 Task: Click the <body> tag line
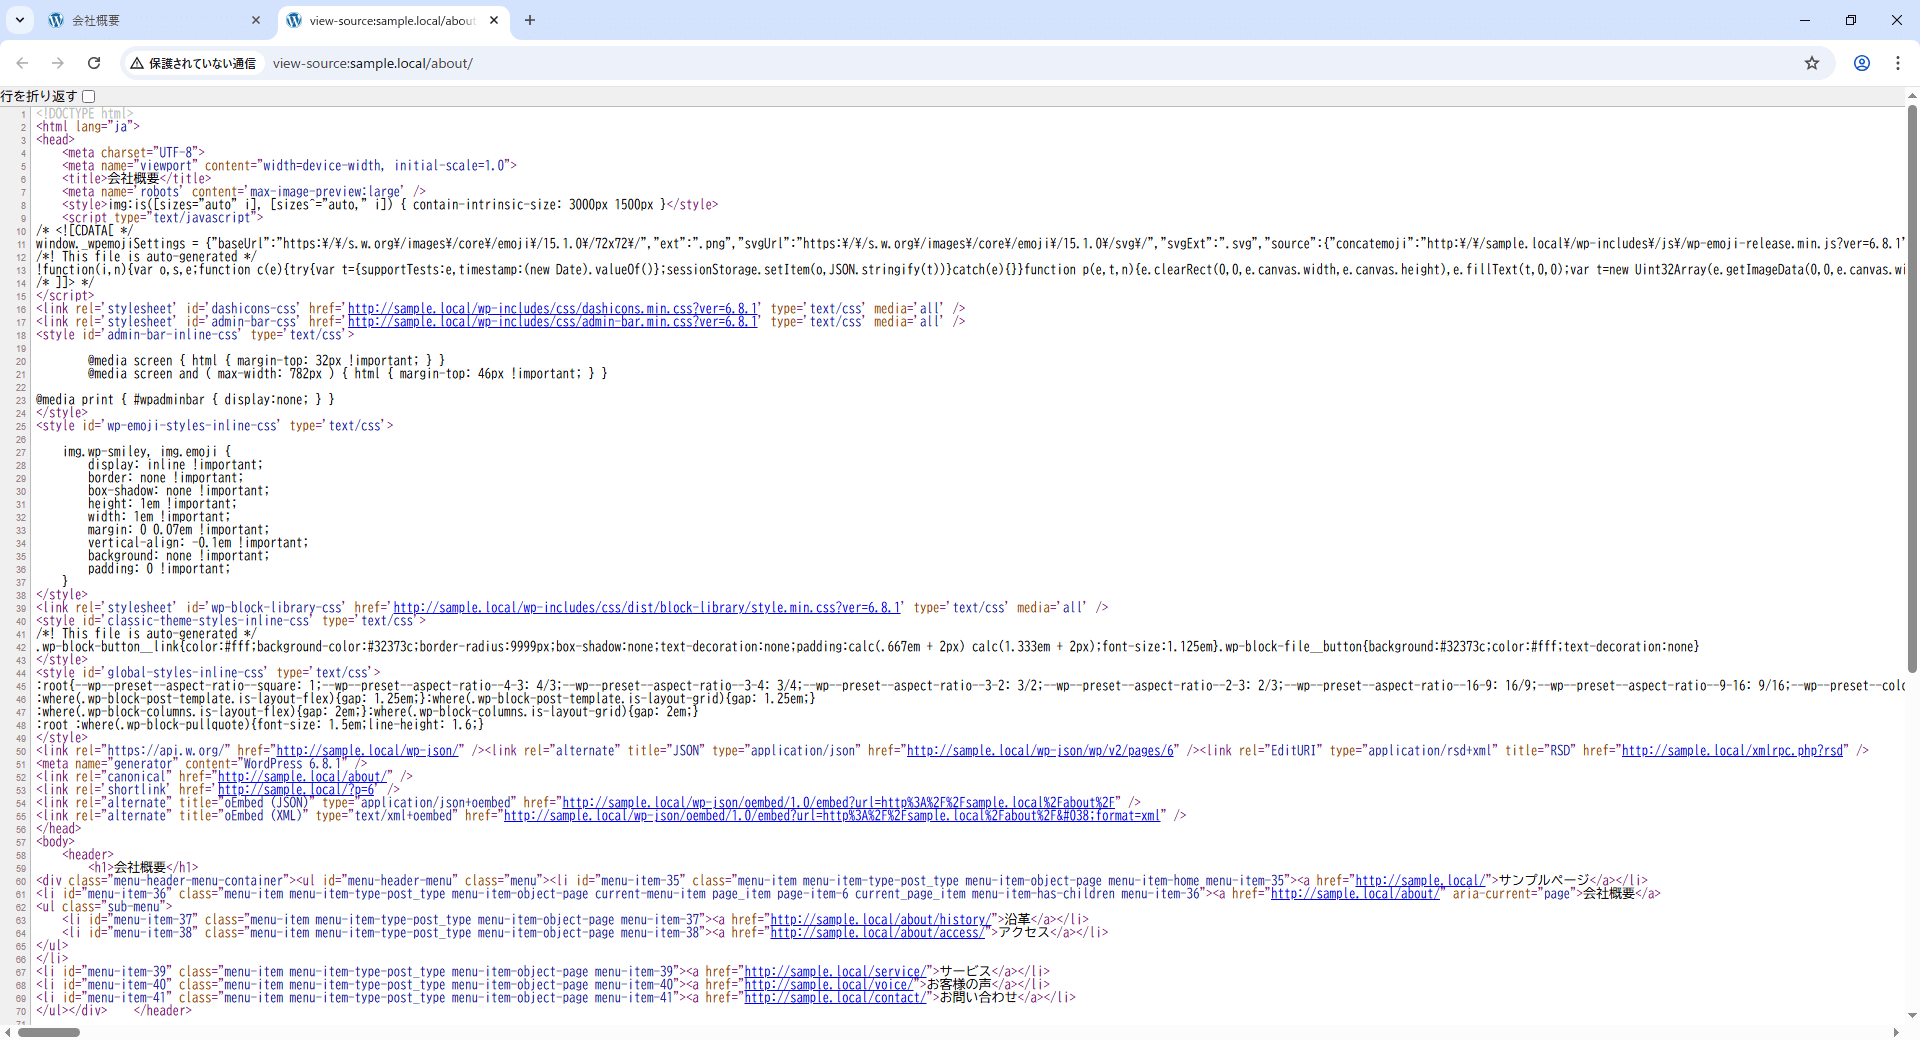(55, 842)
